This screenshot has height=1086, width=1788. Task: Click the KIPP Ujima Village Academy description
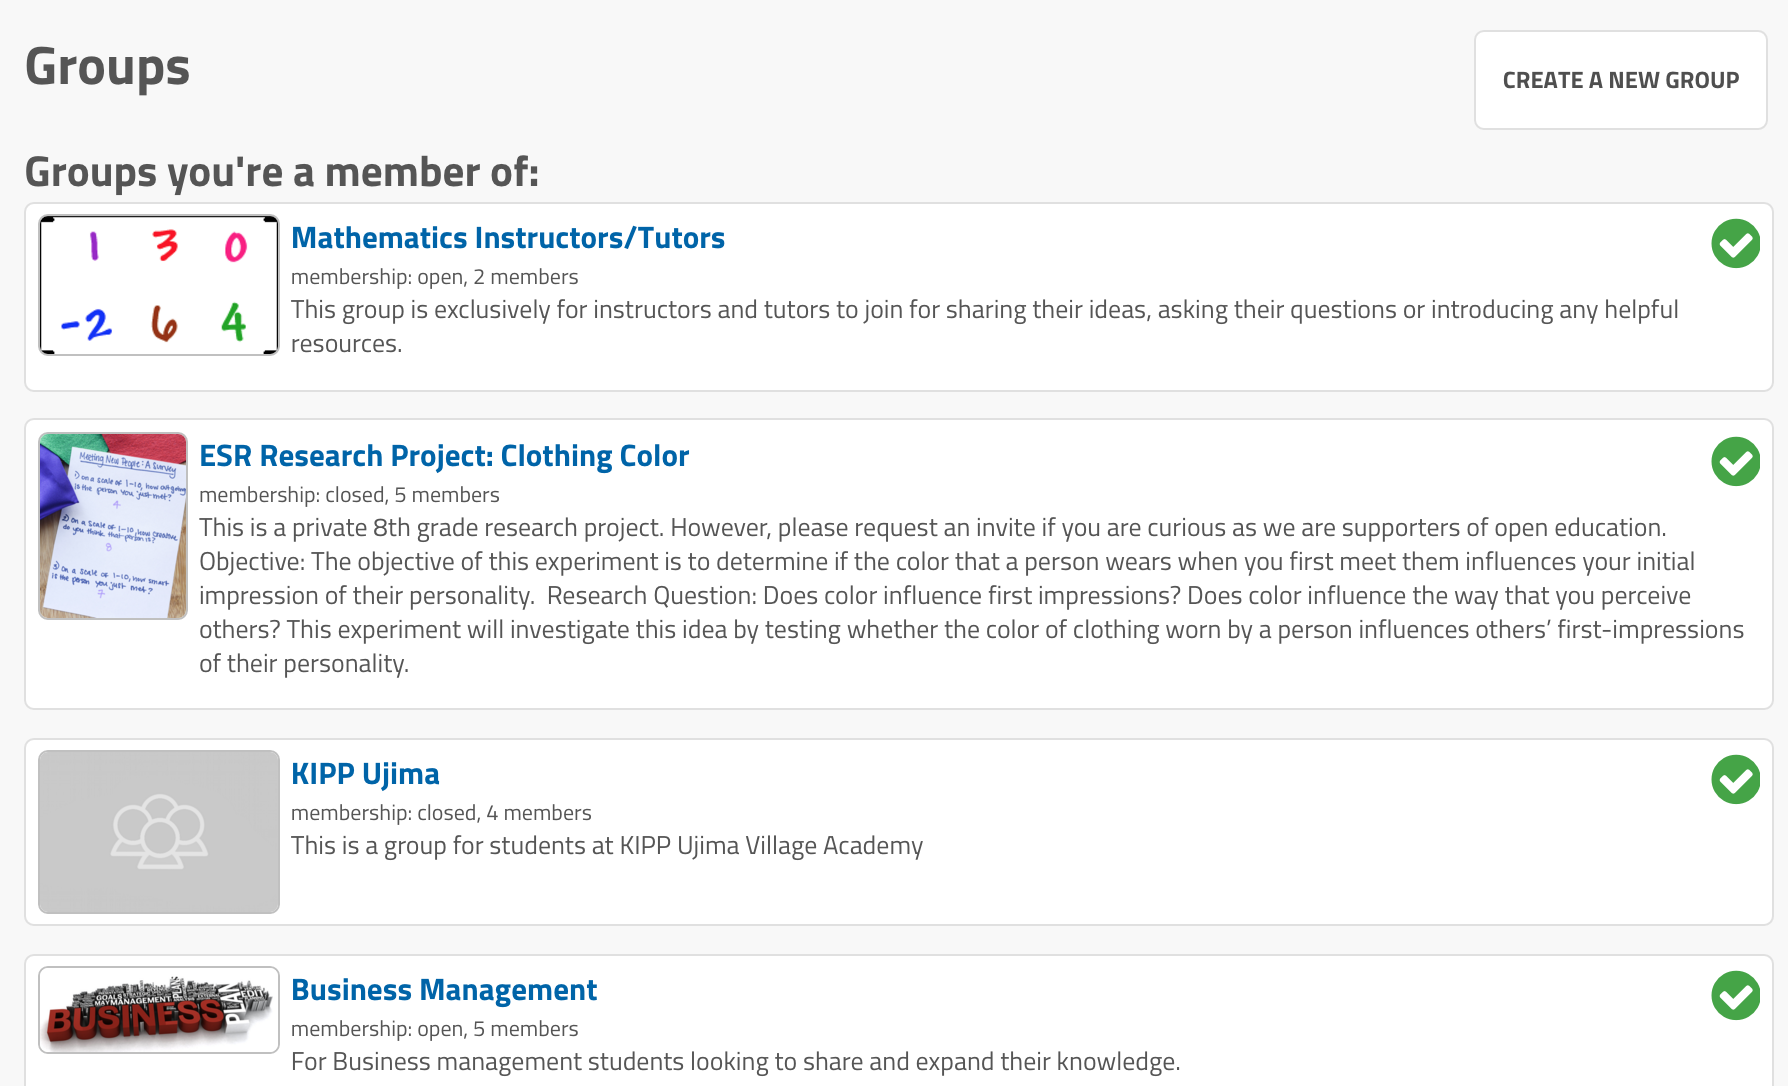click(607, 846)
